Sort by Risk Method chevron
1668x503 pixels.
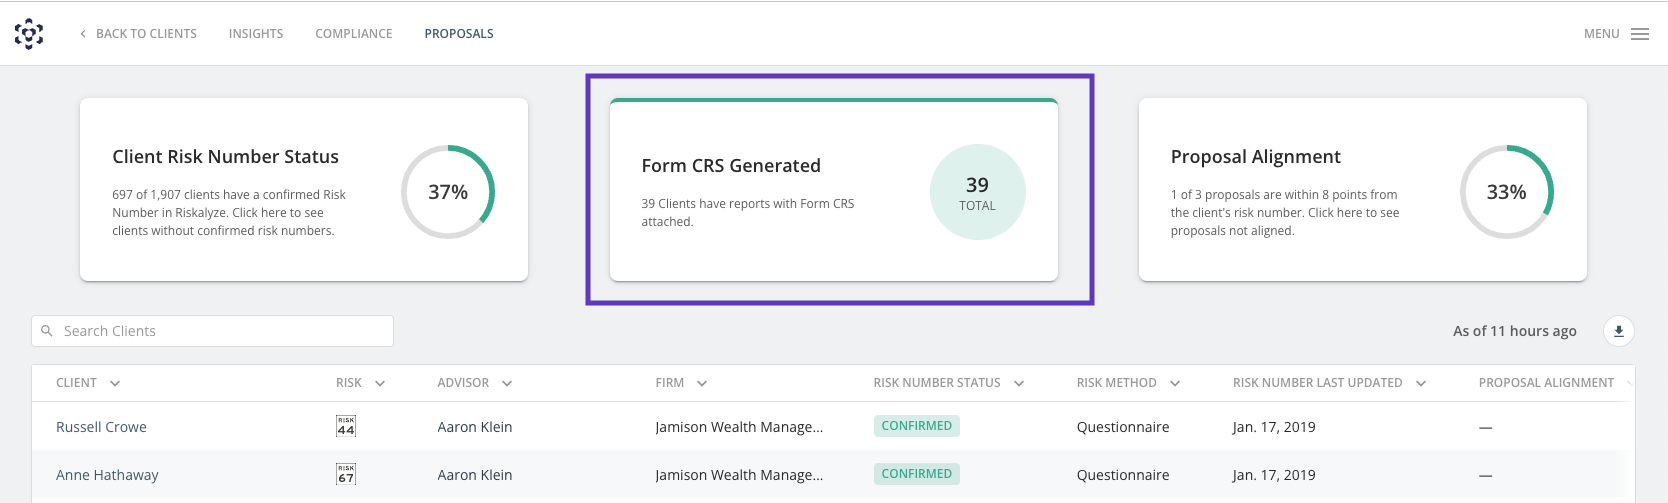point(1175,383)
